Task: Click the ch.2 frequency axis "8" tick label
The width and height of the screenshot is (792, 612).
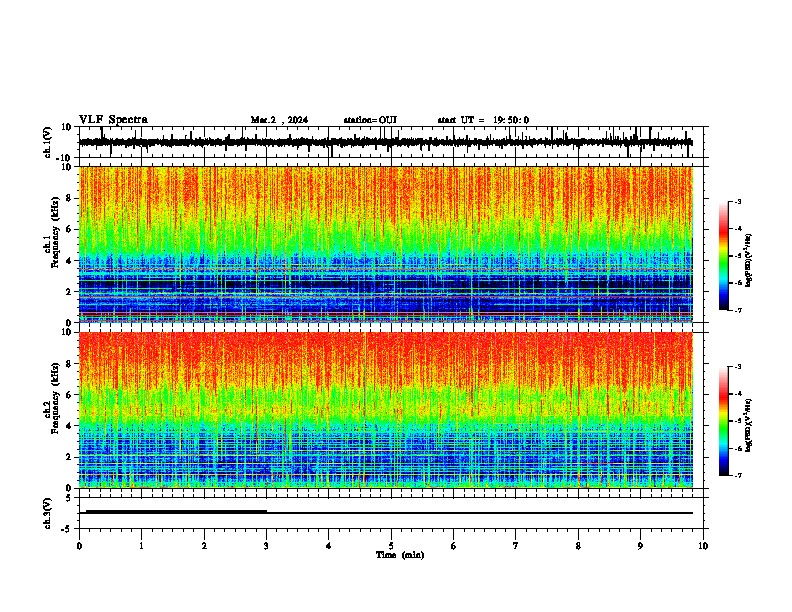Action: (x=69, y=364)
